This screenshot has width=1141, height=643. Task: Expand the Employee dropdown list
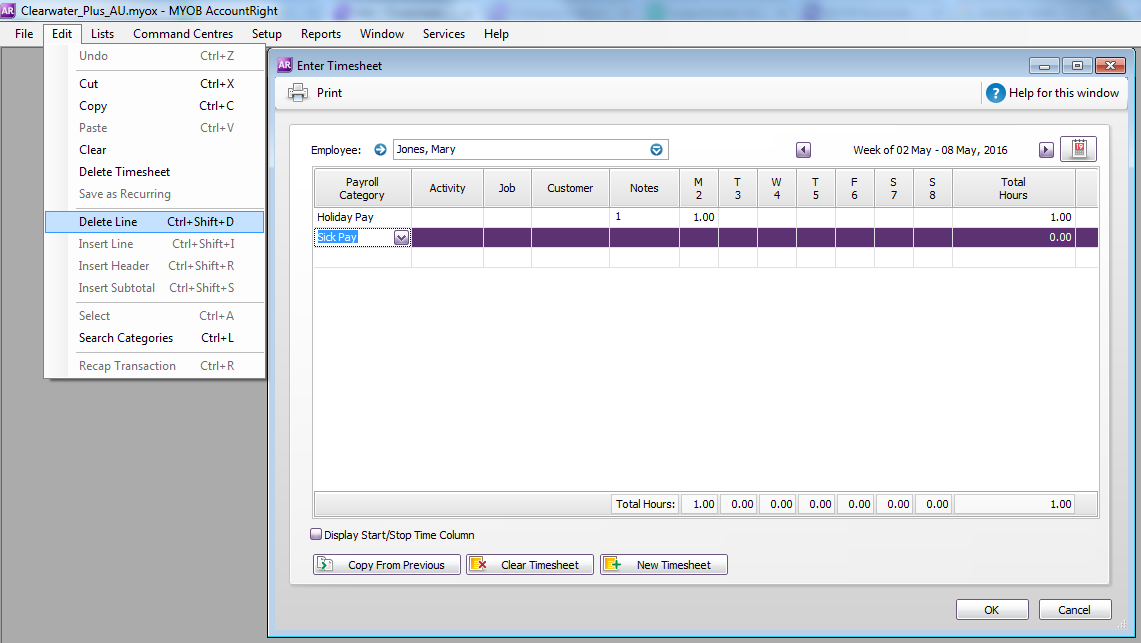[657, 150]
